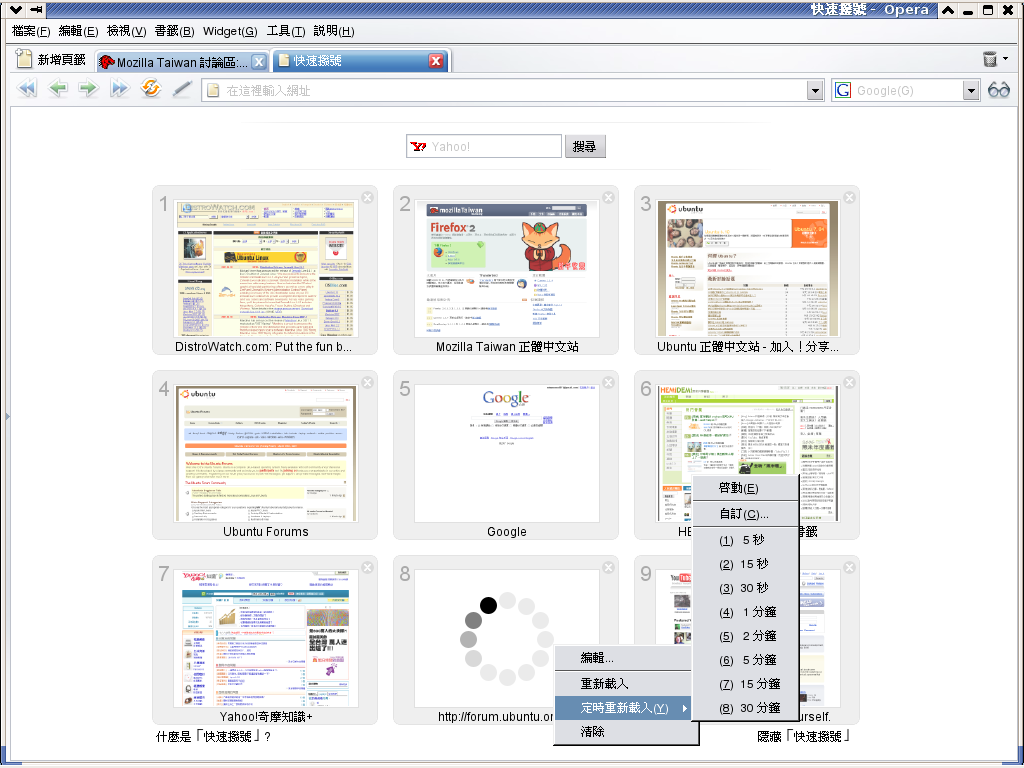Go back with the green left arrow

point(58,88)
